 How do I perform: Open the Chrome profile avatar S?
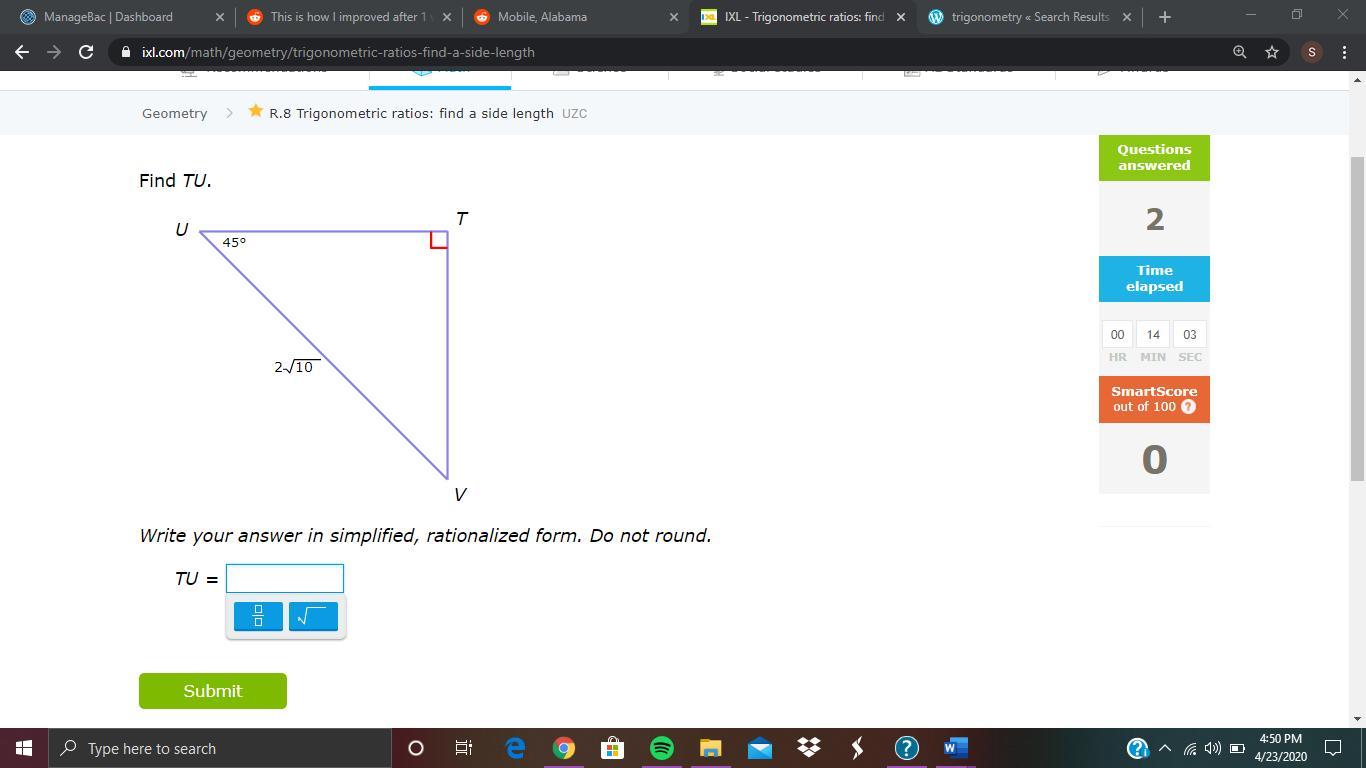(x=1312, y=52)
